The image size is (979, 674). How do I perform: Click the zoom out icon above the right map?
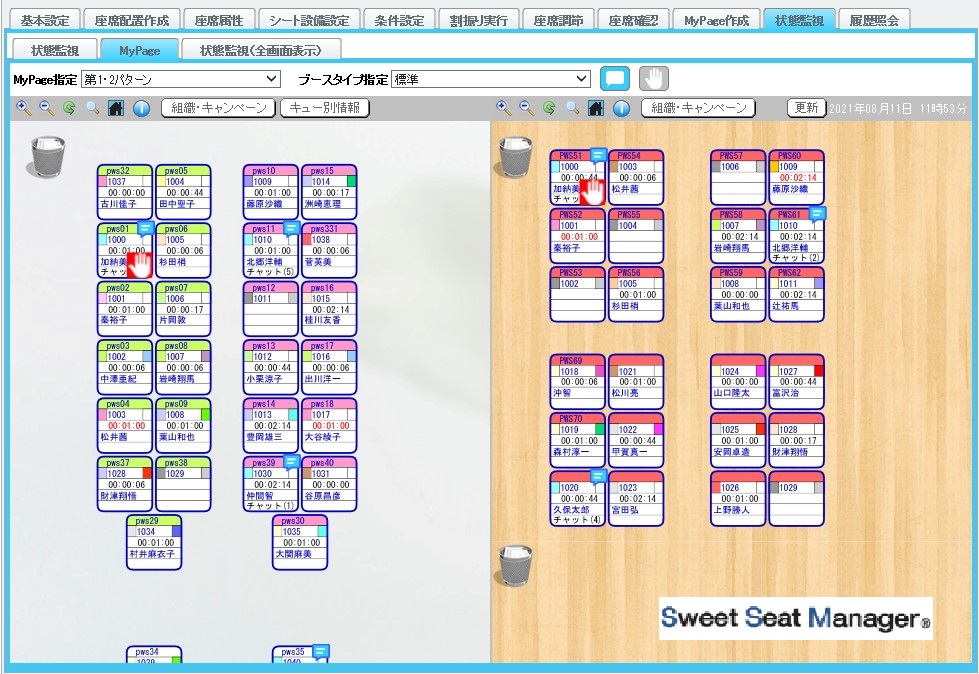click(x=525, y=109)
